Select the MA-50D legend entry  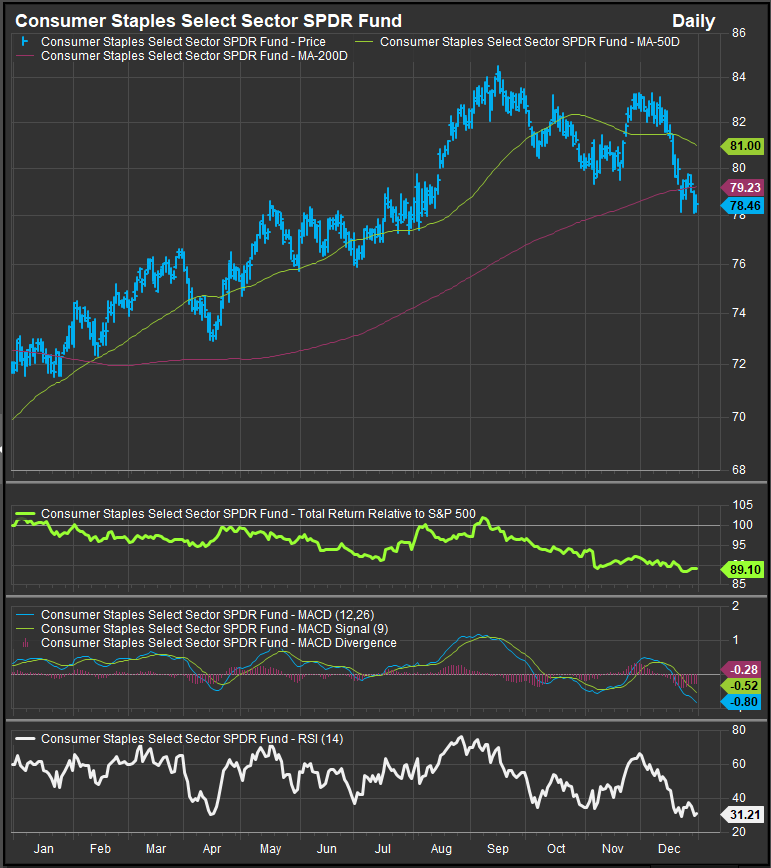pos(529,42)
